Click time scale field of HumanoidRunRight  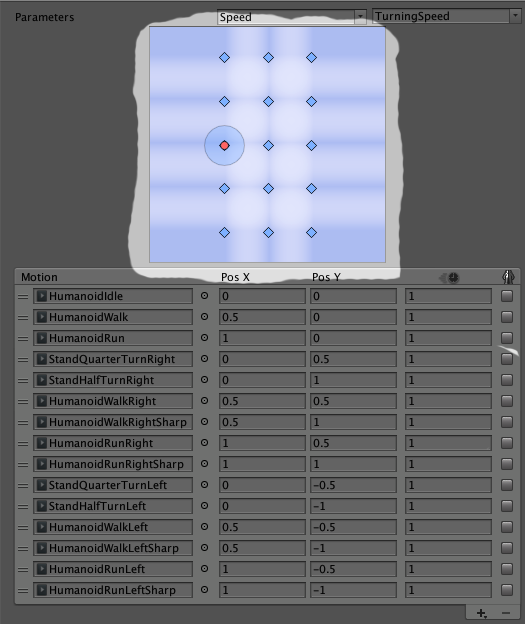(448, 443)
